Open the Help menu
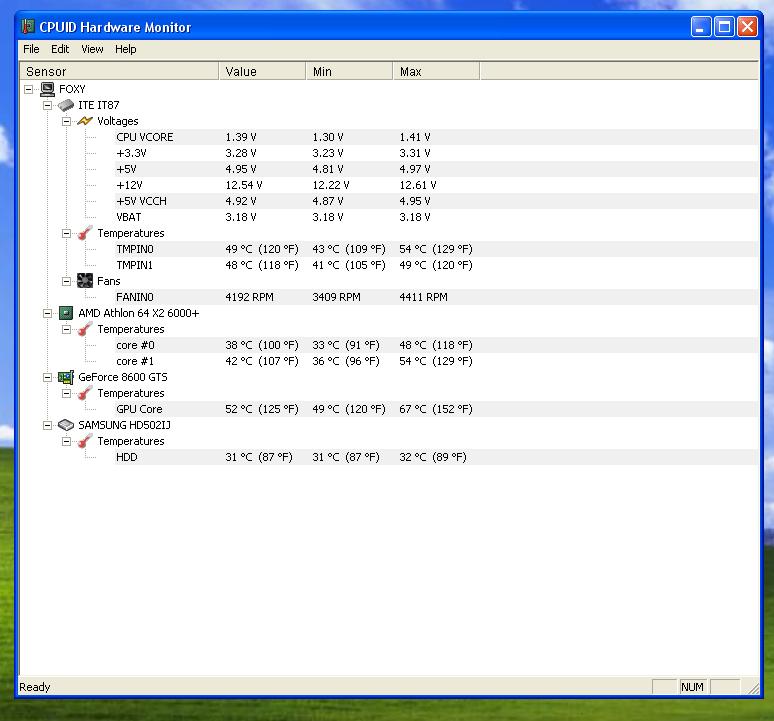This screenshot has height=721, width=774. click(126, 49)
